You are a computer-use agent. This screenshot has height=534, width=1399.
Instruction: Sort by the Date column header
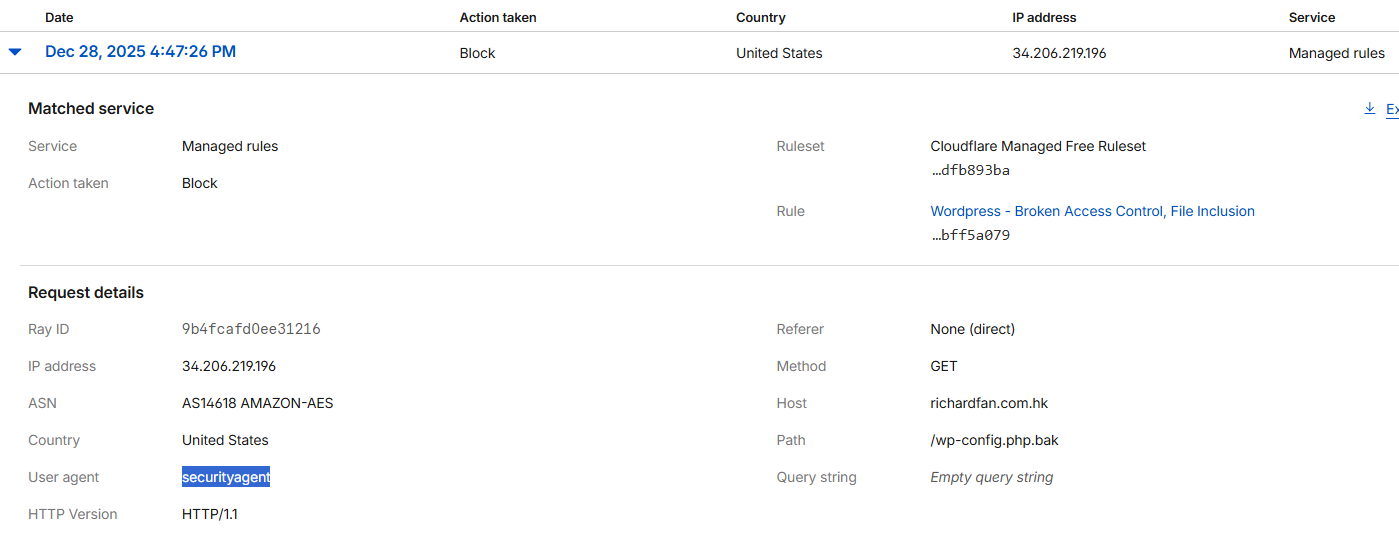pyautogui.click(x=59, y=17)
